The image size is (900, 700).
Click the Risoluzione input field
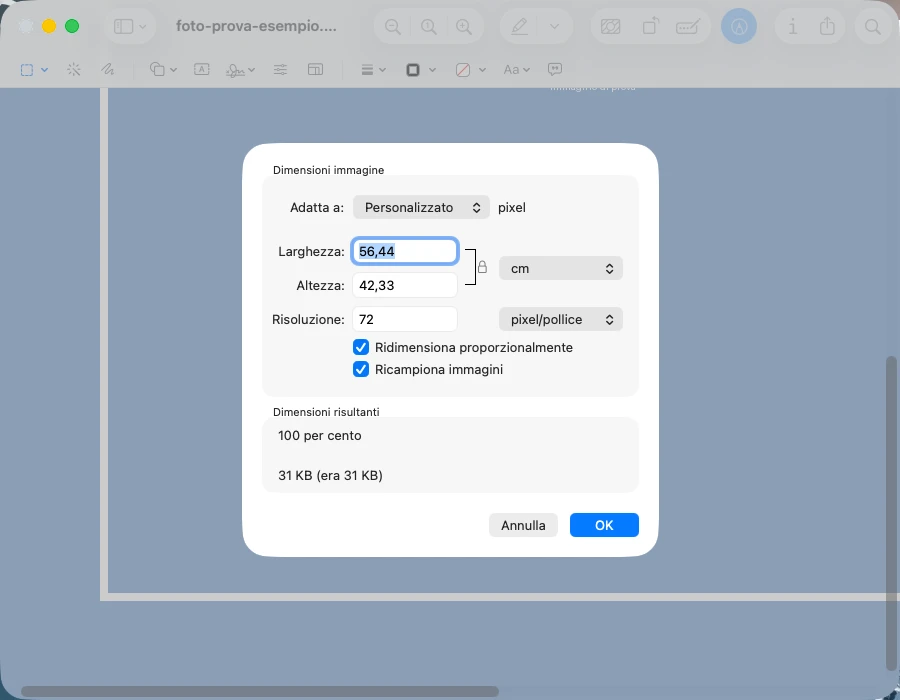coord(405,319)
